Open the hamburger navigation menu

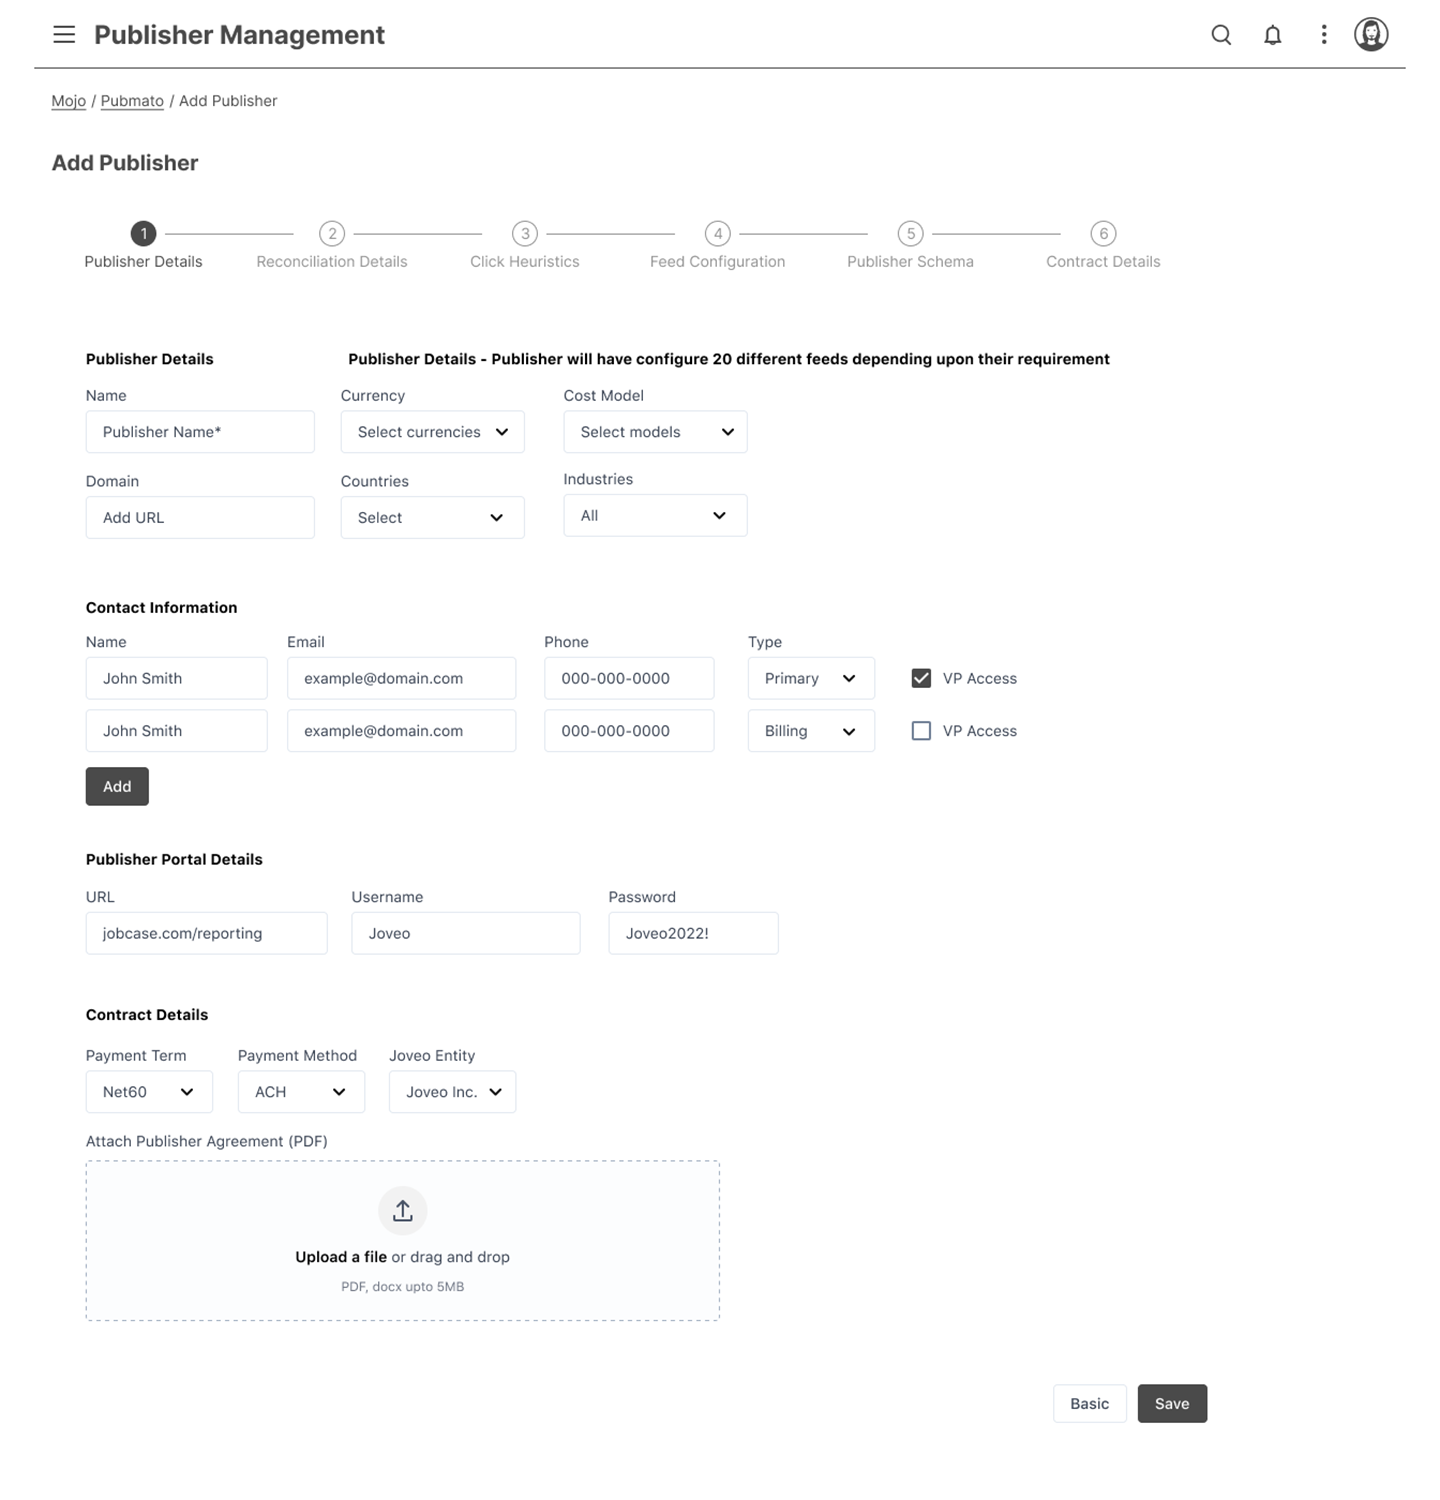point(64,35)
